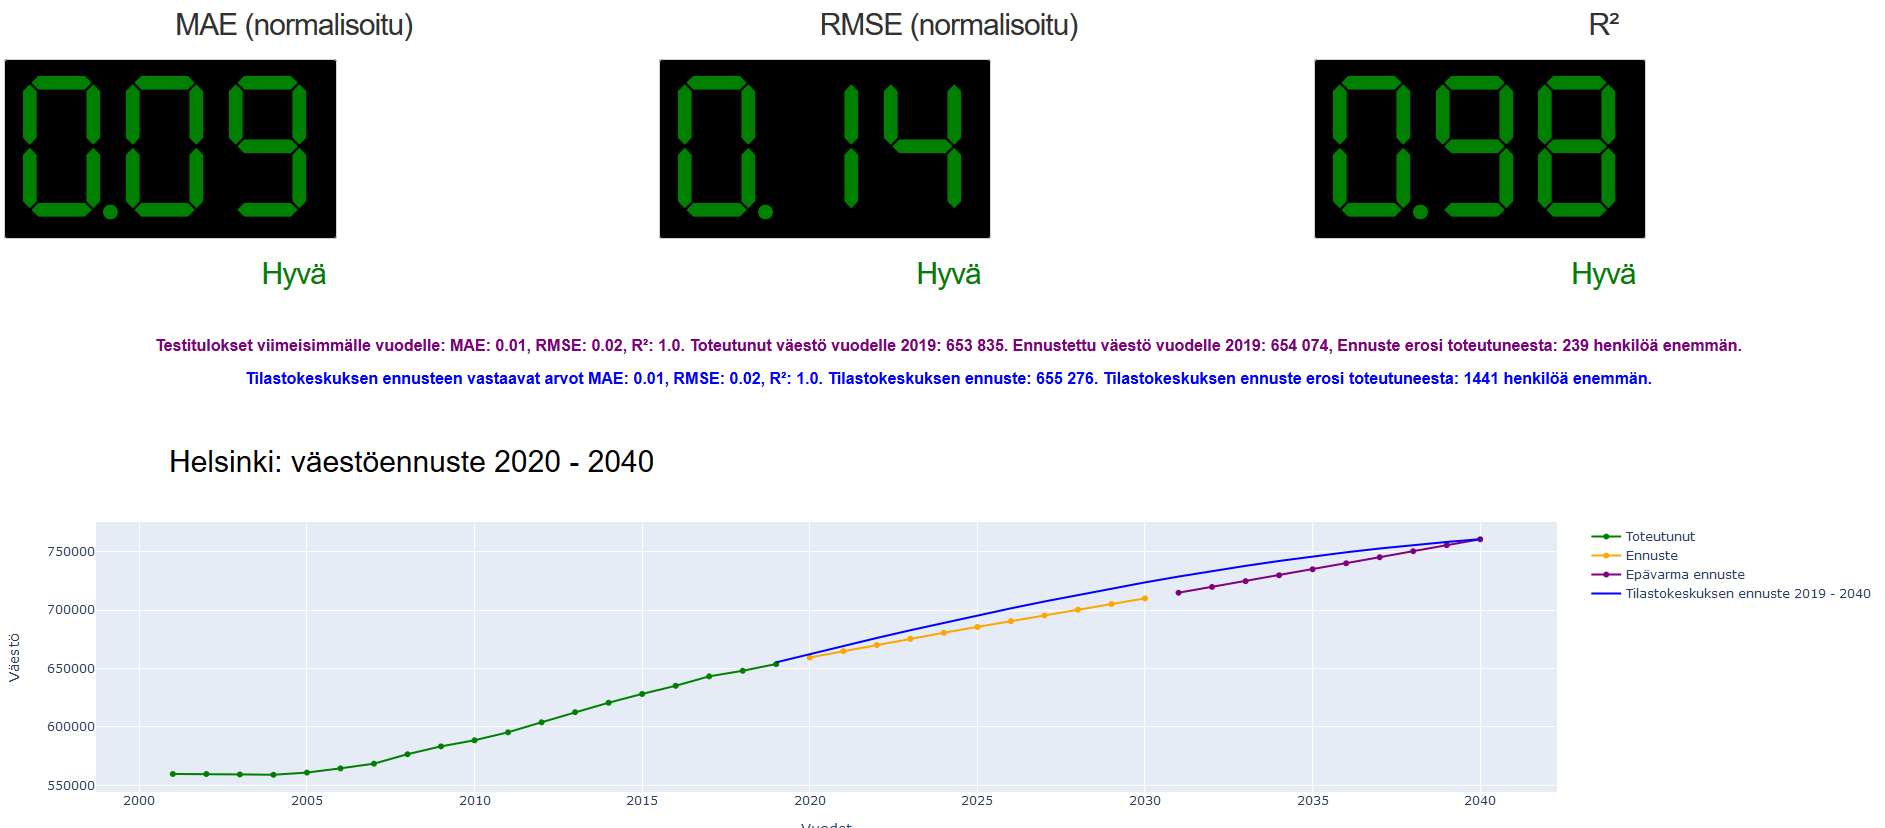Click the 2031 purple uncertain forecast point
This screenshot has height=828, width=1885.
point(1178,593)
